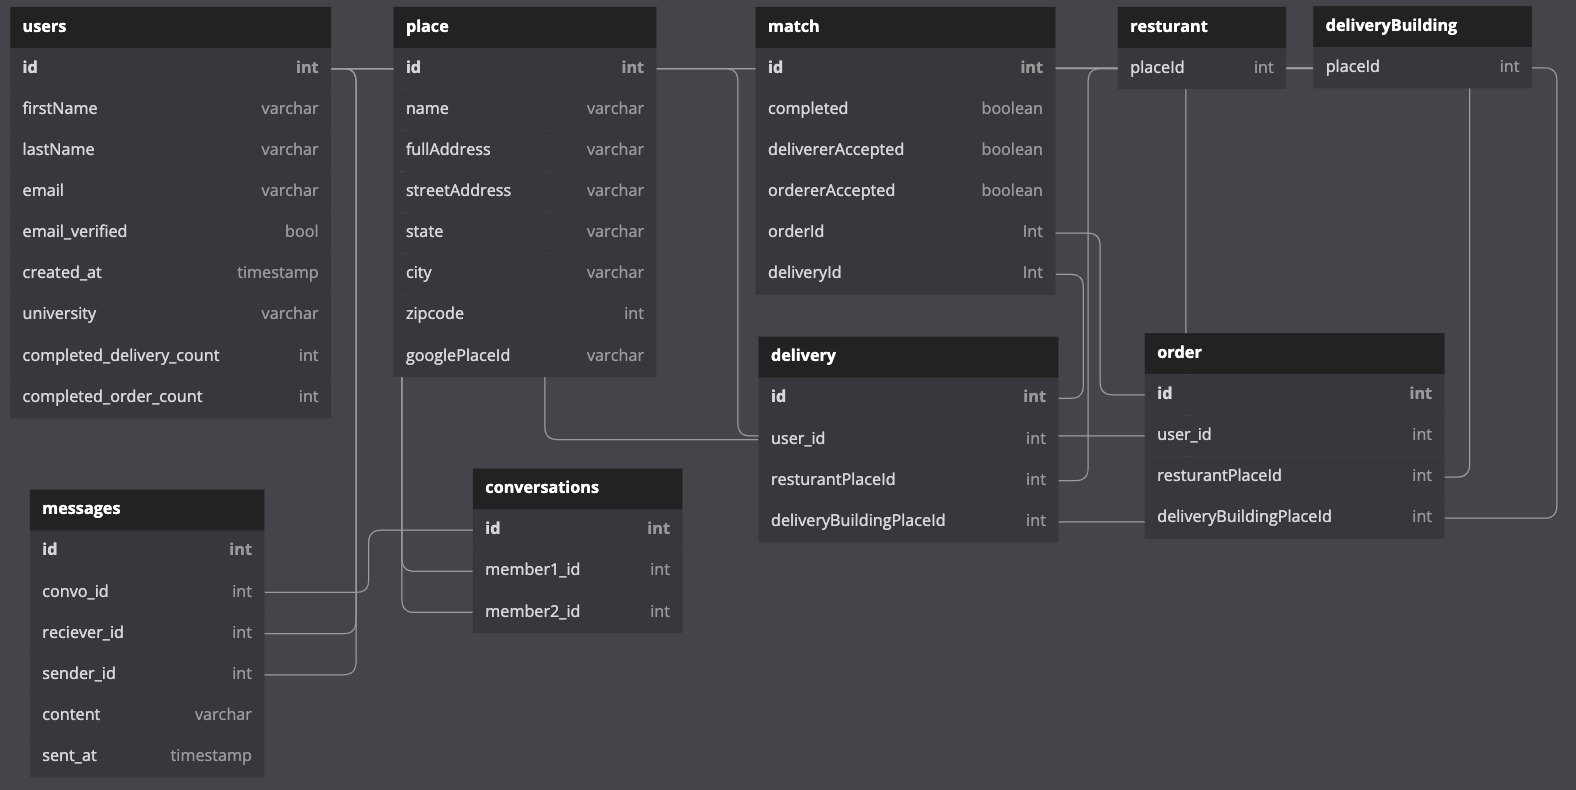
Task: Click ordererAccepted row in match
Action: (905, 190)
